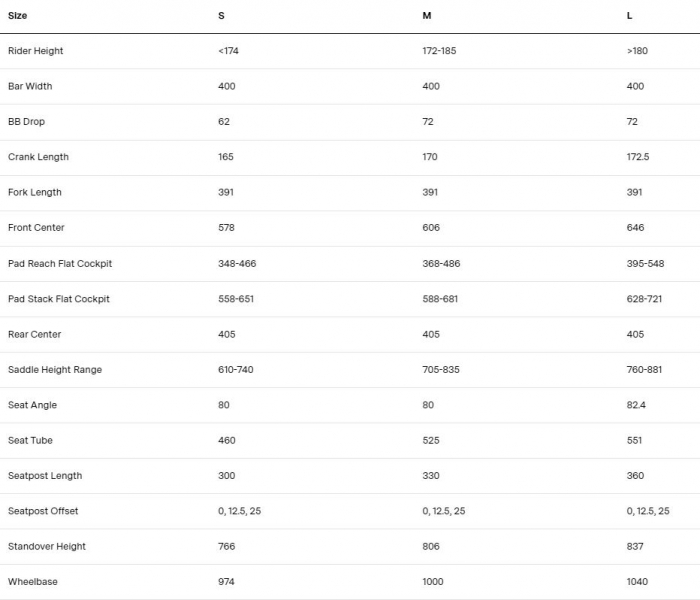Click the Size column header
The height and width of the screenshot is (600, 700).
(18, 16)
